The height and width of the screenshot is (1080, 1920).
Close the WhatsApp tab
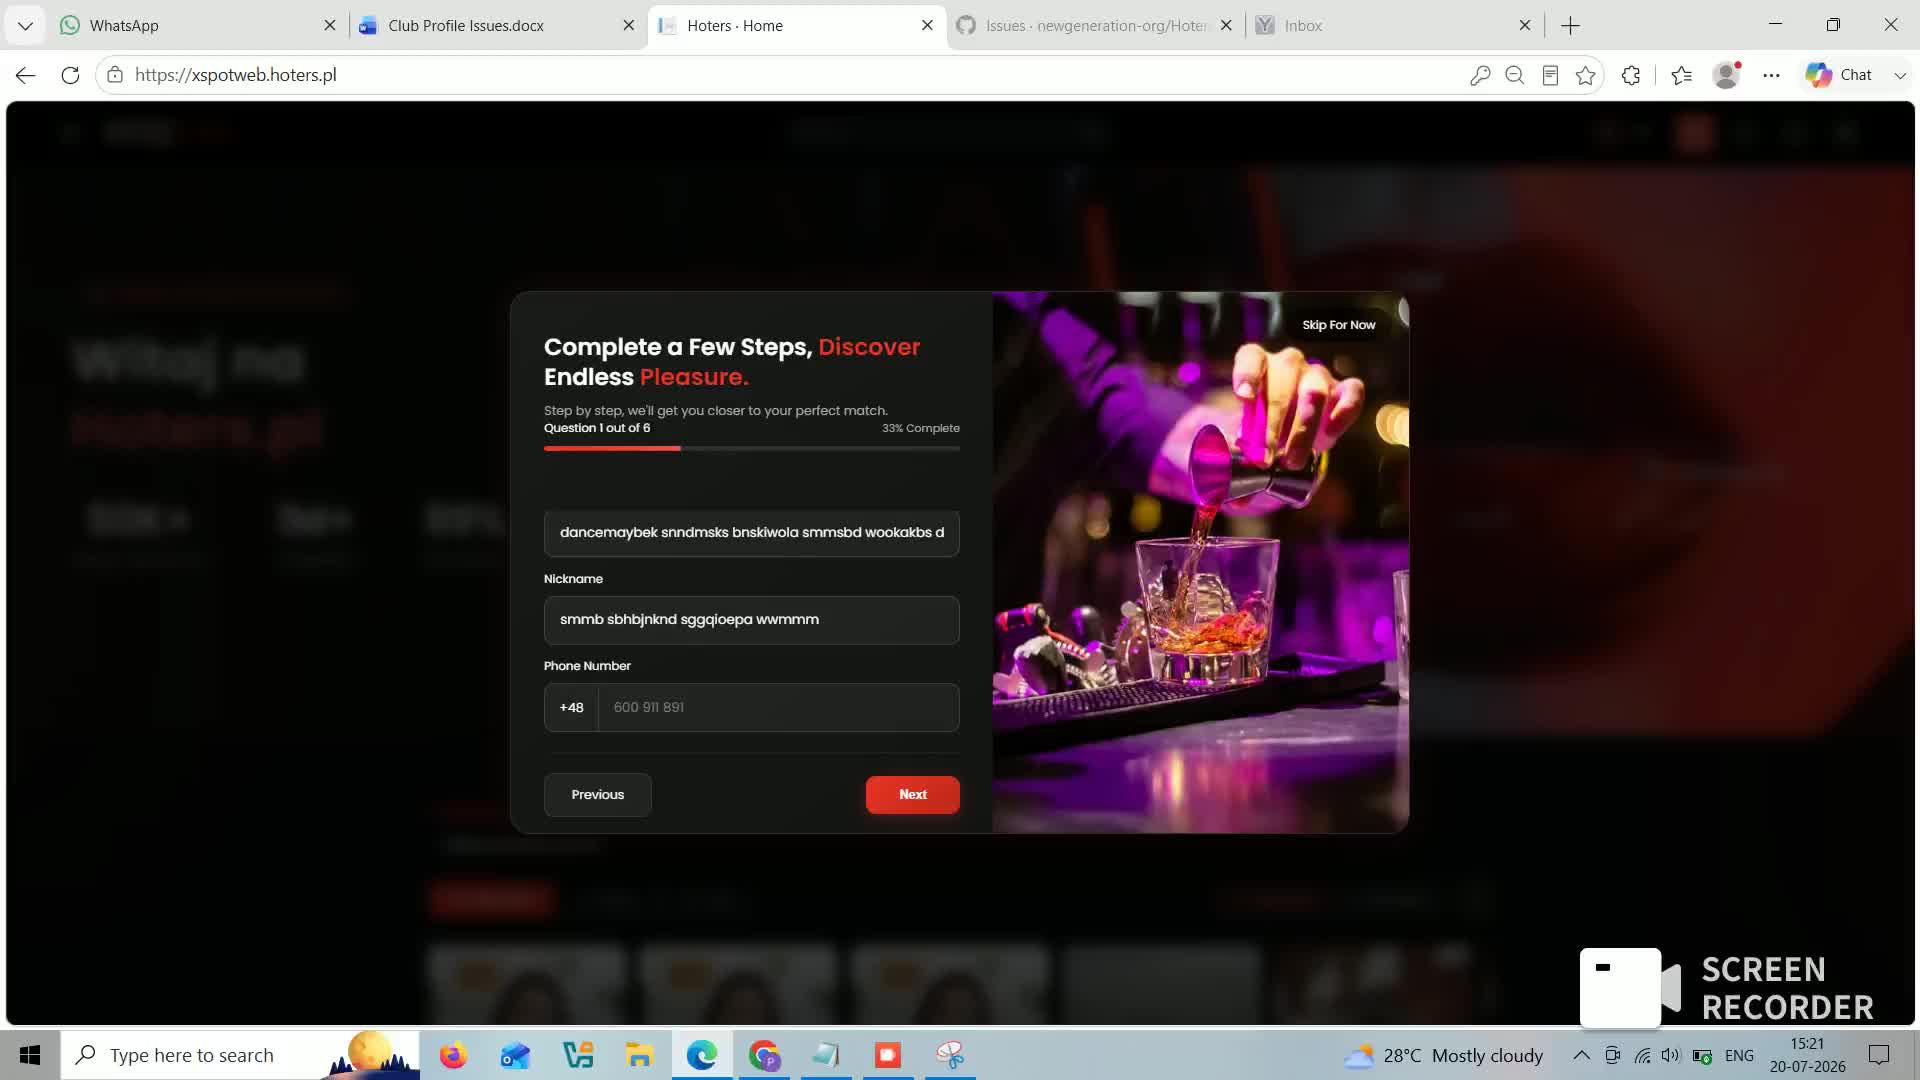point(330,26)
